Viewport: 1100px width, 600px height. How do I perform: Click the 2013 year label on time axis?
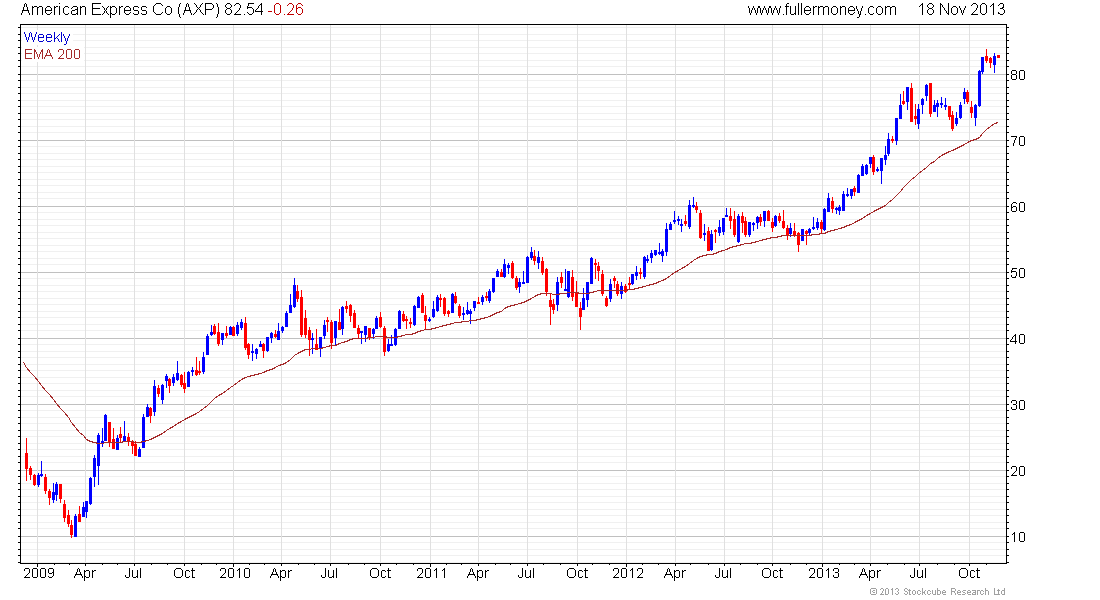pyautogui.click(x=824, y=573)
